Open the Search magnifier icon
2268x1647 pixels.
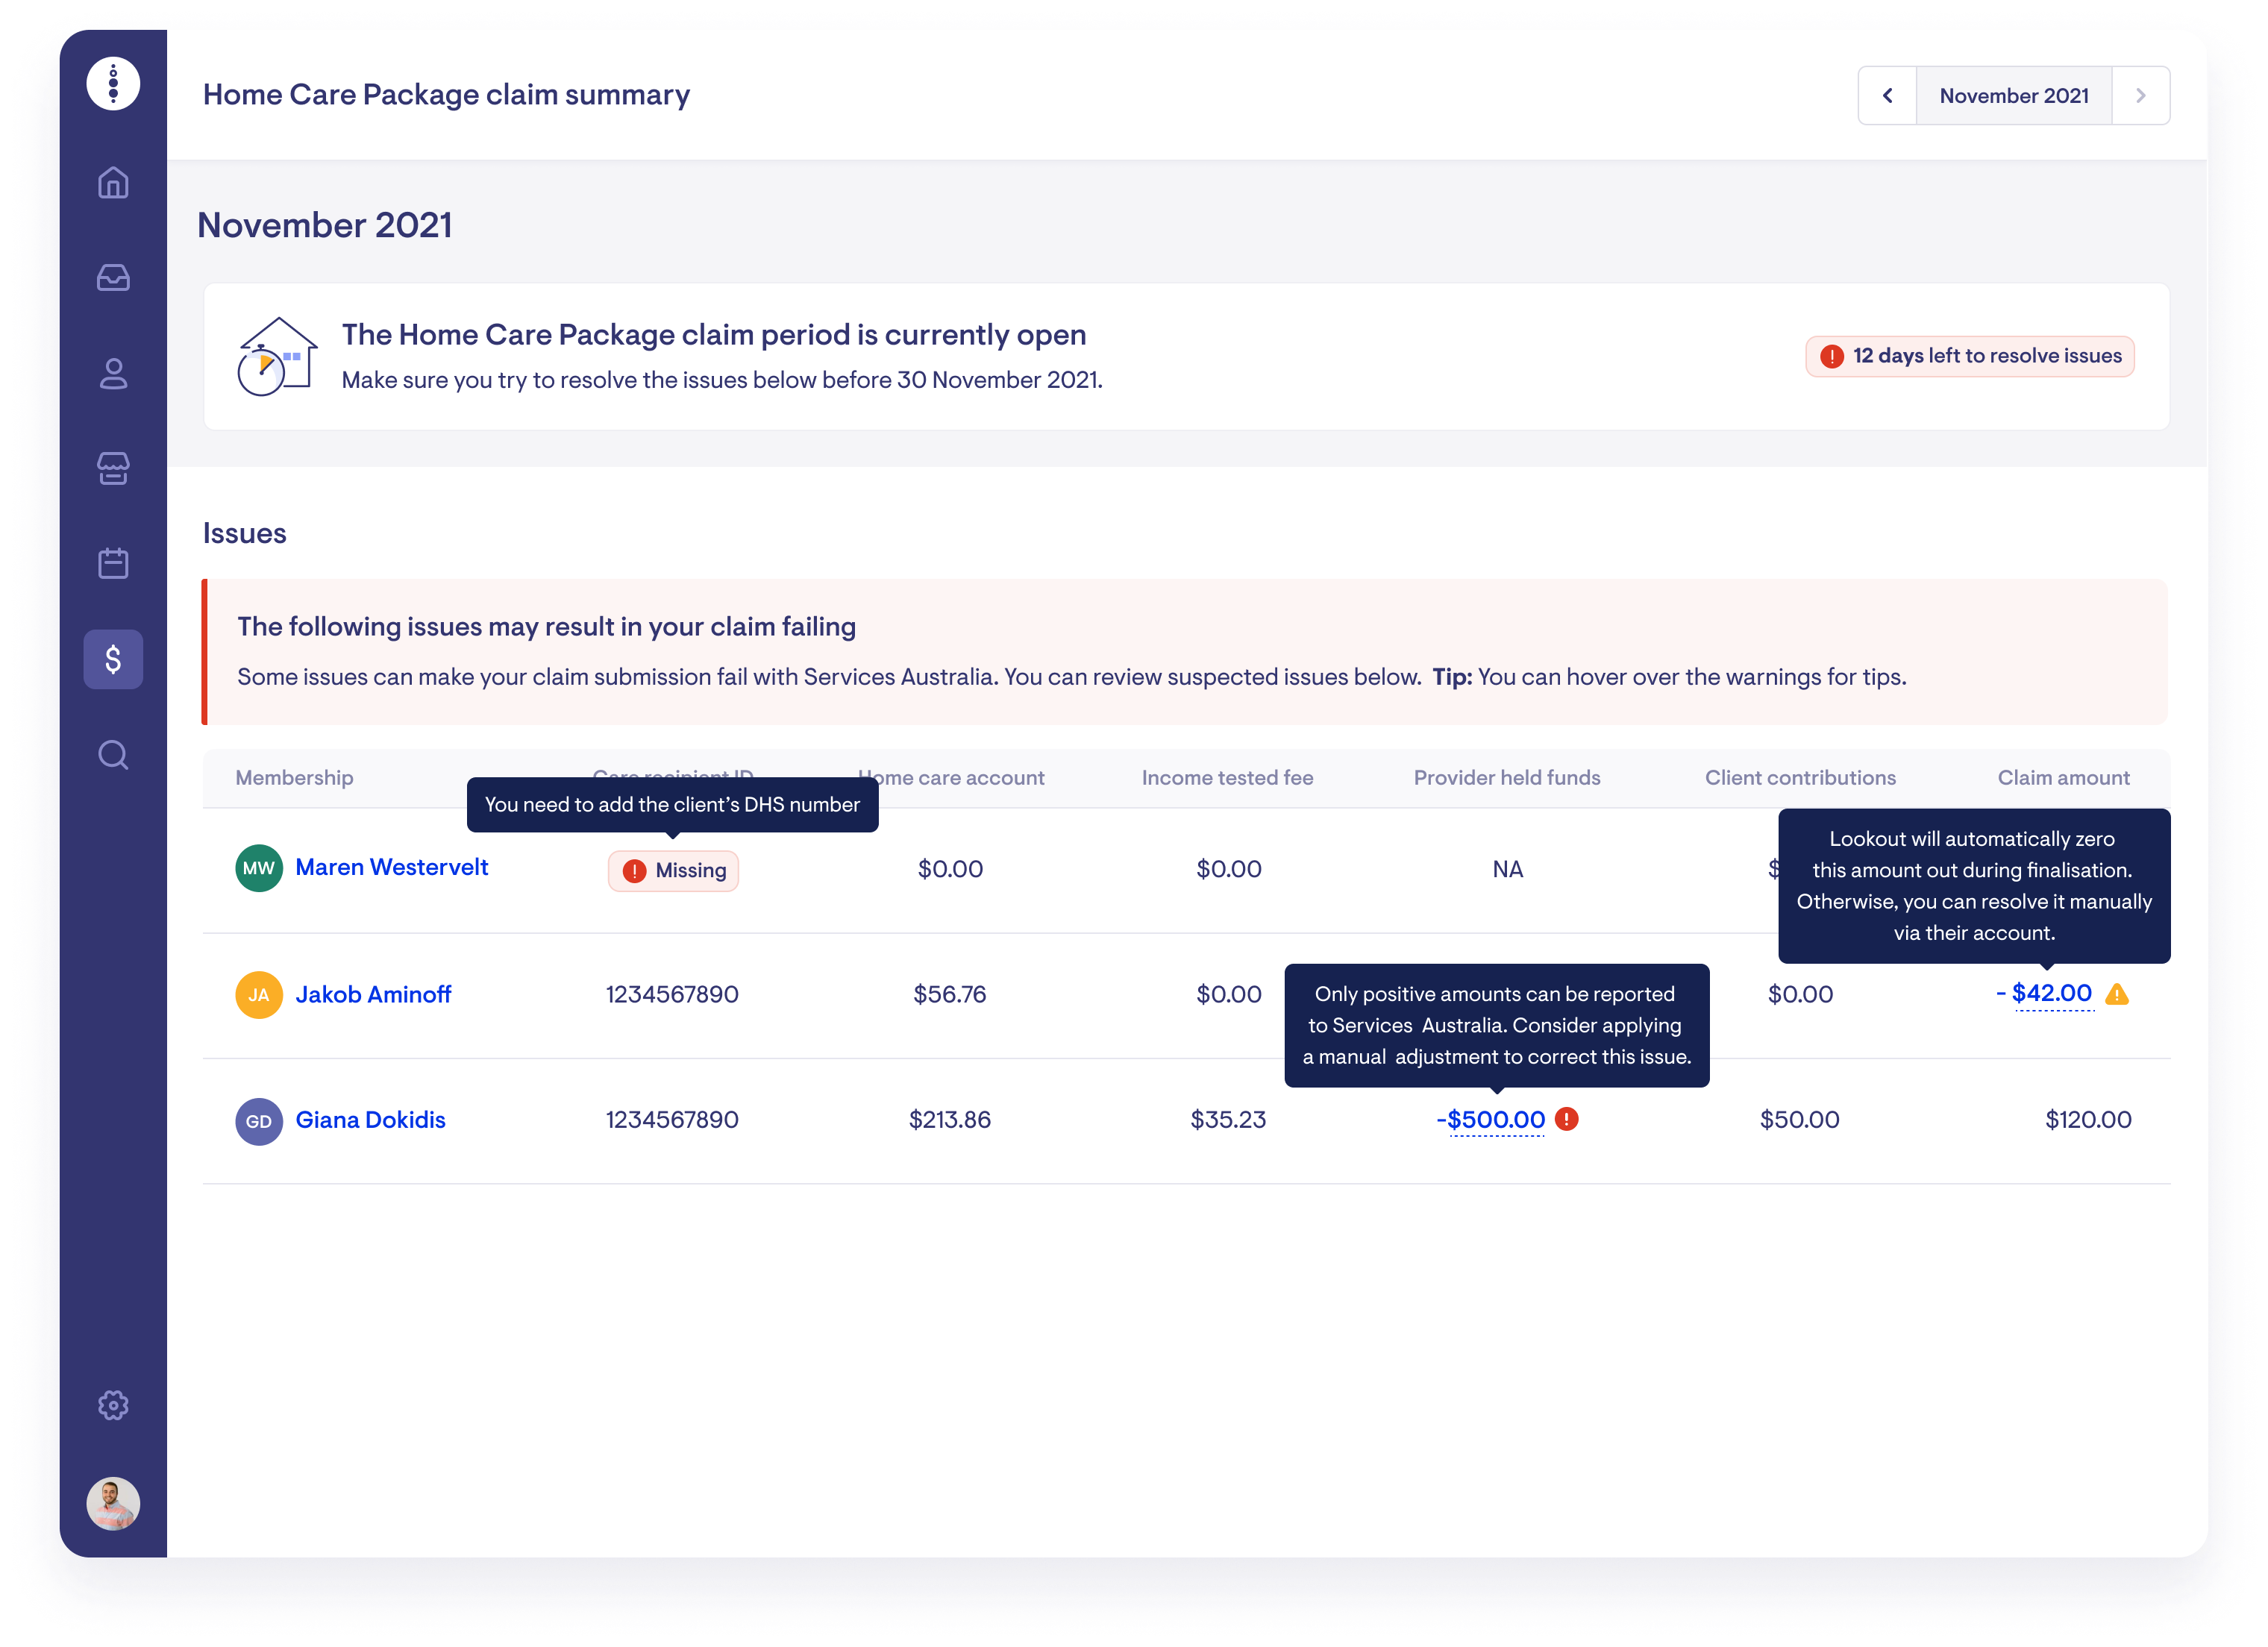tap(113, 755)
